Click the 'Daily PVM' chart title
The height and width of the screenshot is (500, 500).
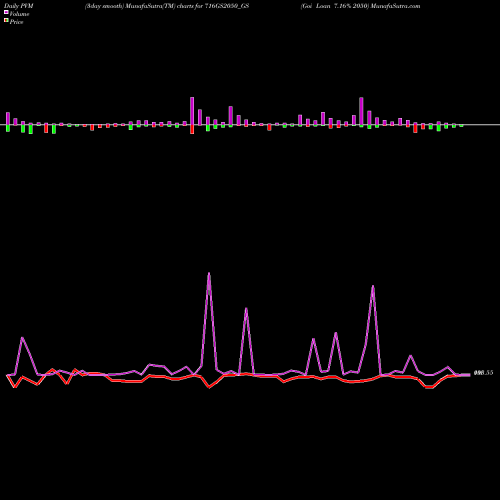point(19,6)
